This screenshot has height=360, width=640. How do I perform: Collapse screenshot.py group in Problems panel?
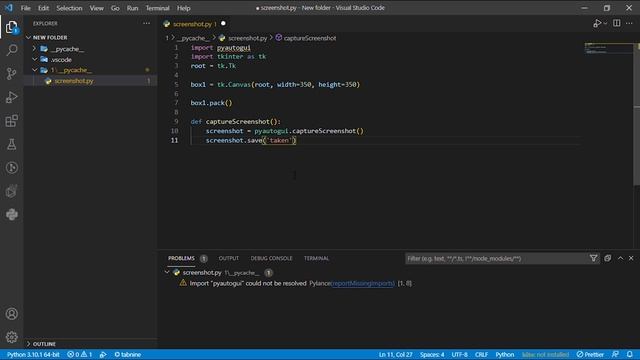pyautogui.click(x=167, y=272)
